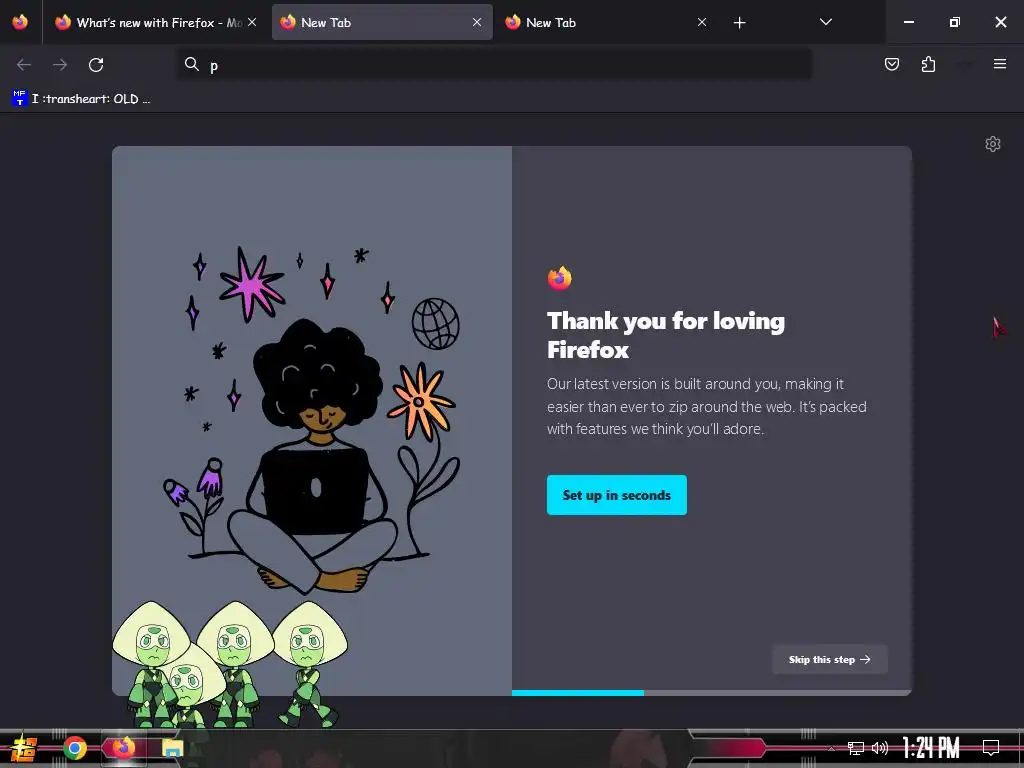This screenshot has height=768, width=1024.
Task: Close the active middle New Tab
Action: pyautogui.click(x=477, y=22)
